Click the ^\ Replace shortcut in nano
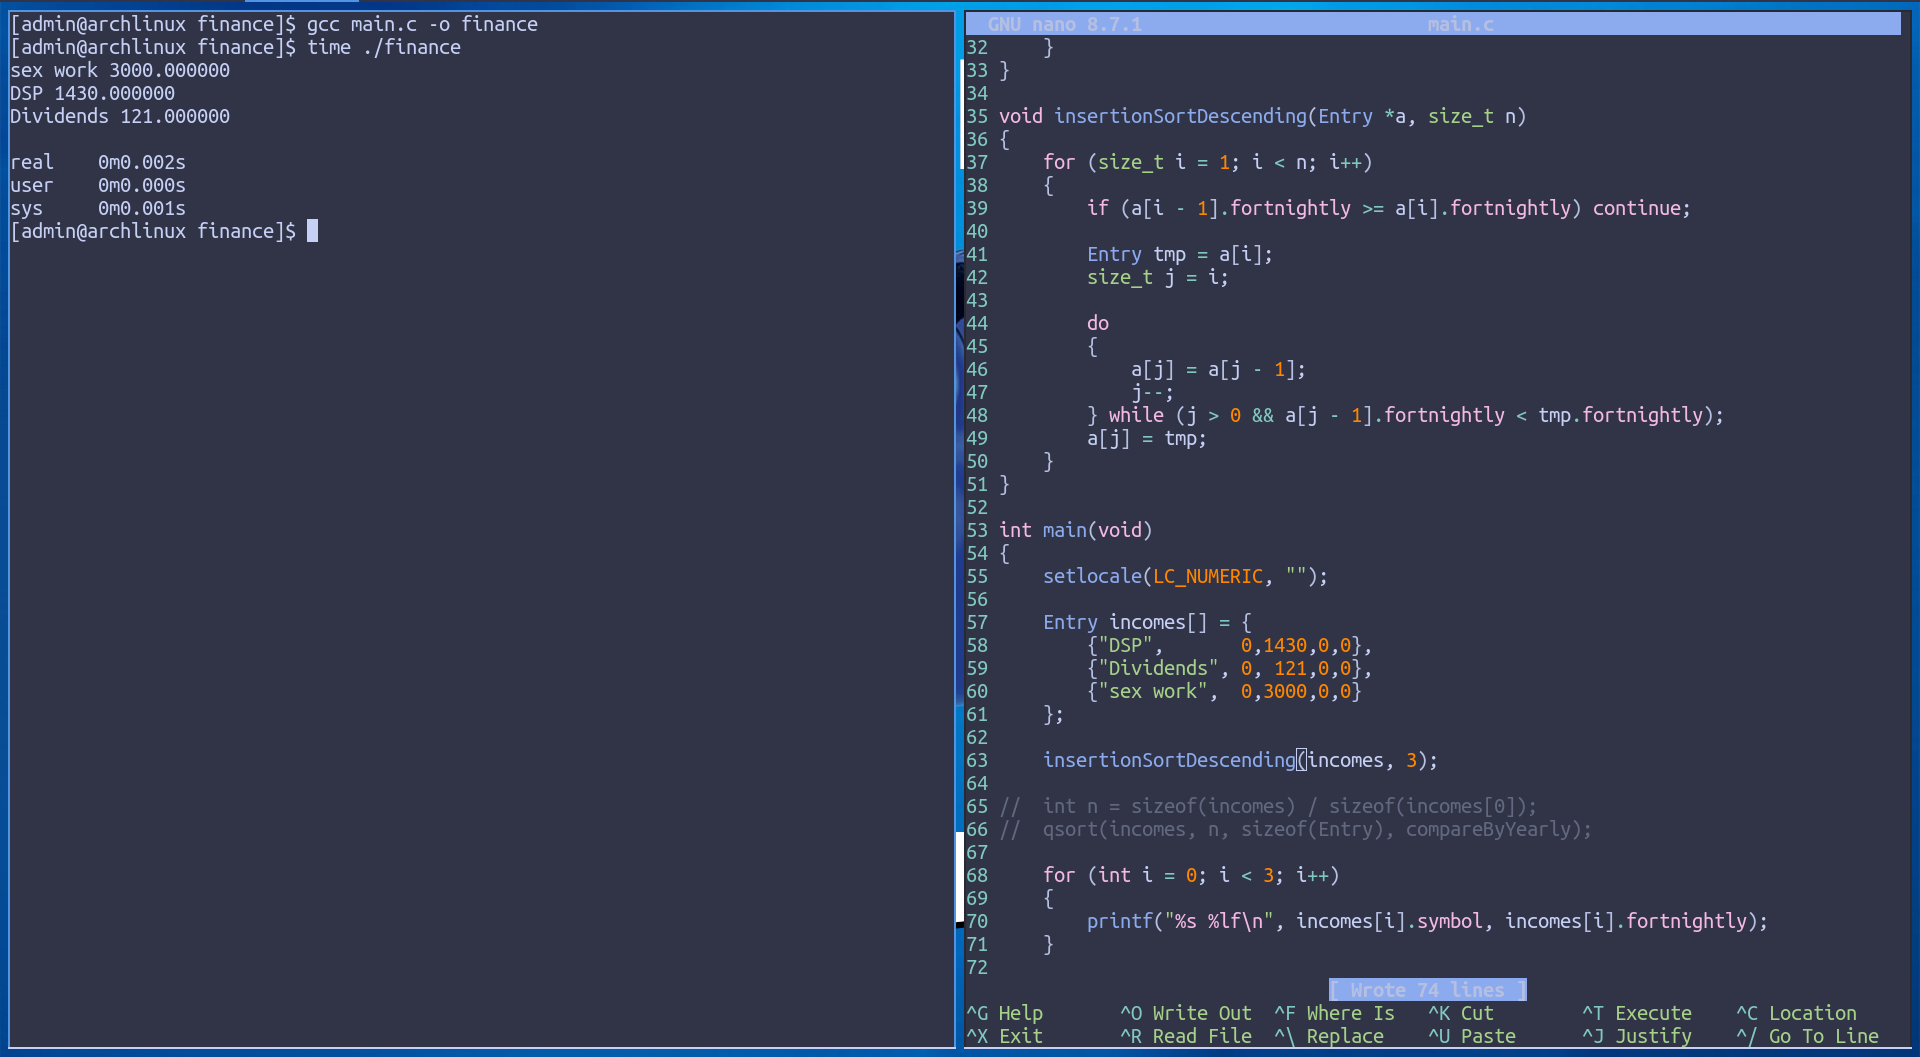 1329,1036
